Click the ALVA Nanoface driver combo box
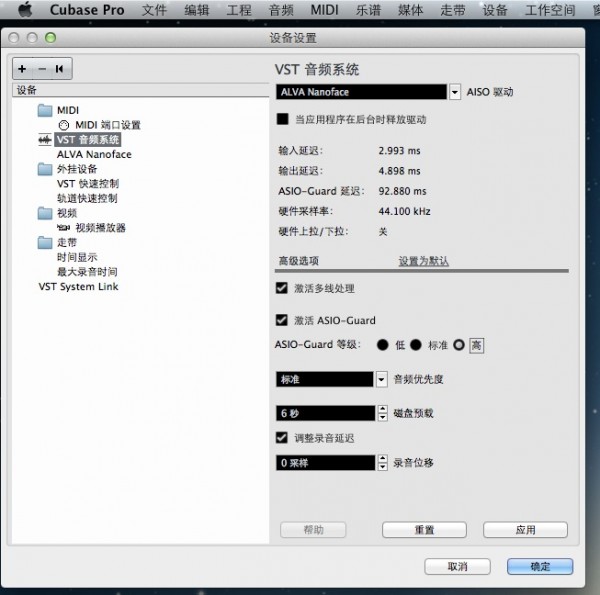The height and width of the screenshot is (595, 600). [361, 92]
